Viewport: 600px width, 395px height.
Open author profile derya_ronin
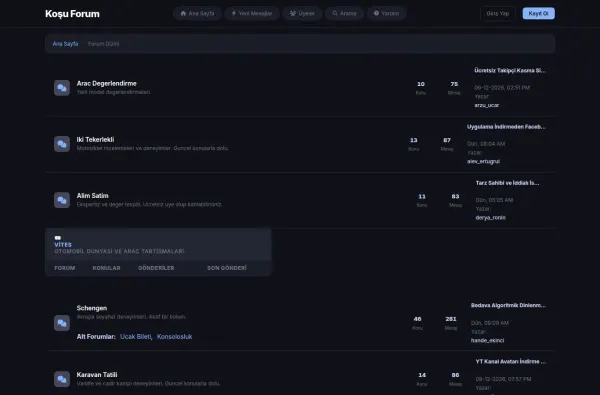[491, 217]
